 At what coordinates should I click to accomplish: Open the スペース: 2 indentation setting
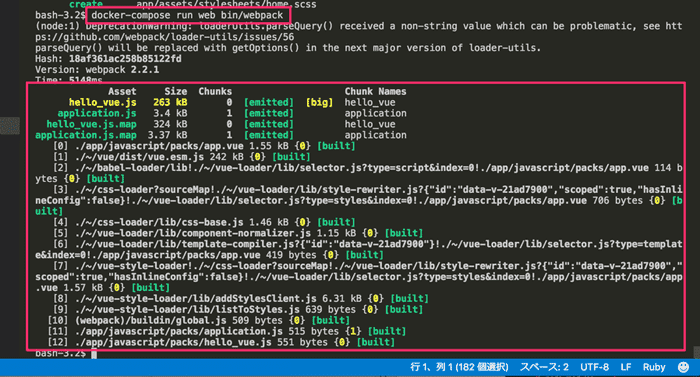point(544,367)
